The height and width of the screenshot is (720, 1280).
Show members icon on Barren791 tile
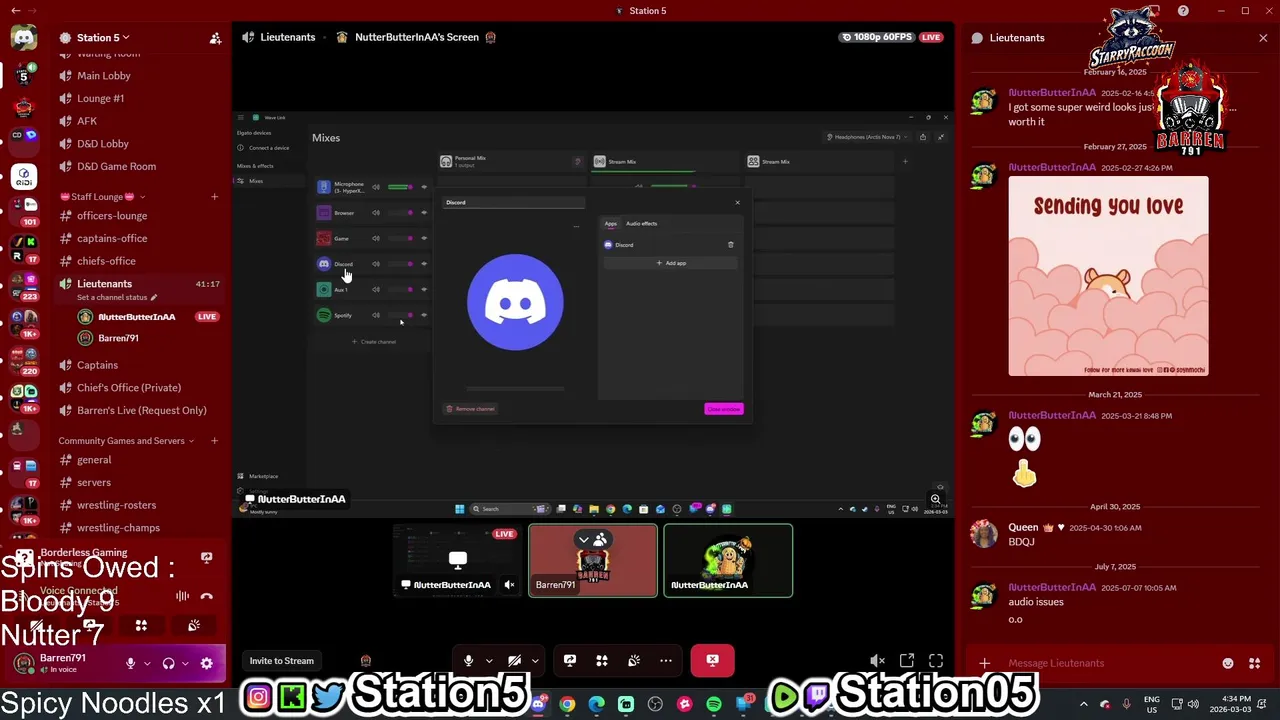coord(600,540)
